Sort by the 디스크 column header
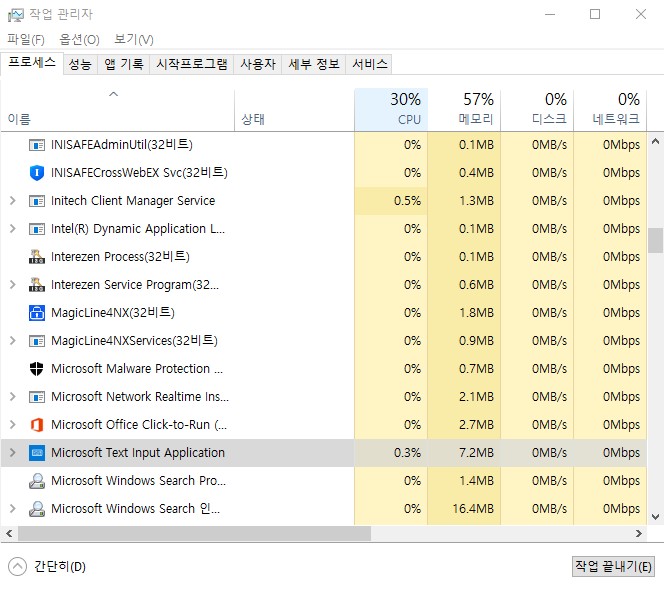This screenshot has width=664, height=591. pyautogui.click(x=537, y=110)
